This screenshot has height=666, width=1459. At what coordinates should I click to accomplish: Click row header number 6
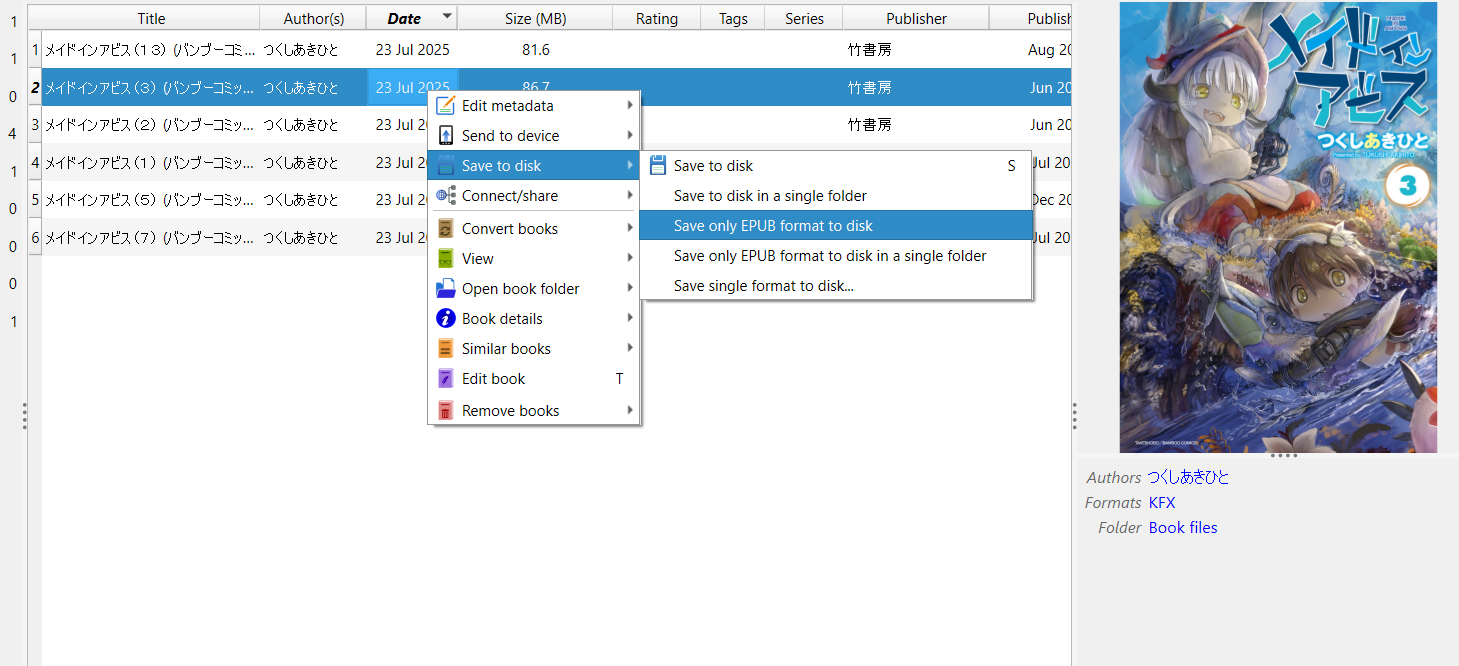pos(35,237)
